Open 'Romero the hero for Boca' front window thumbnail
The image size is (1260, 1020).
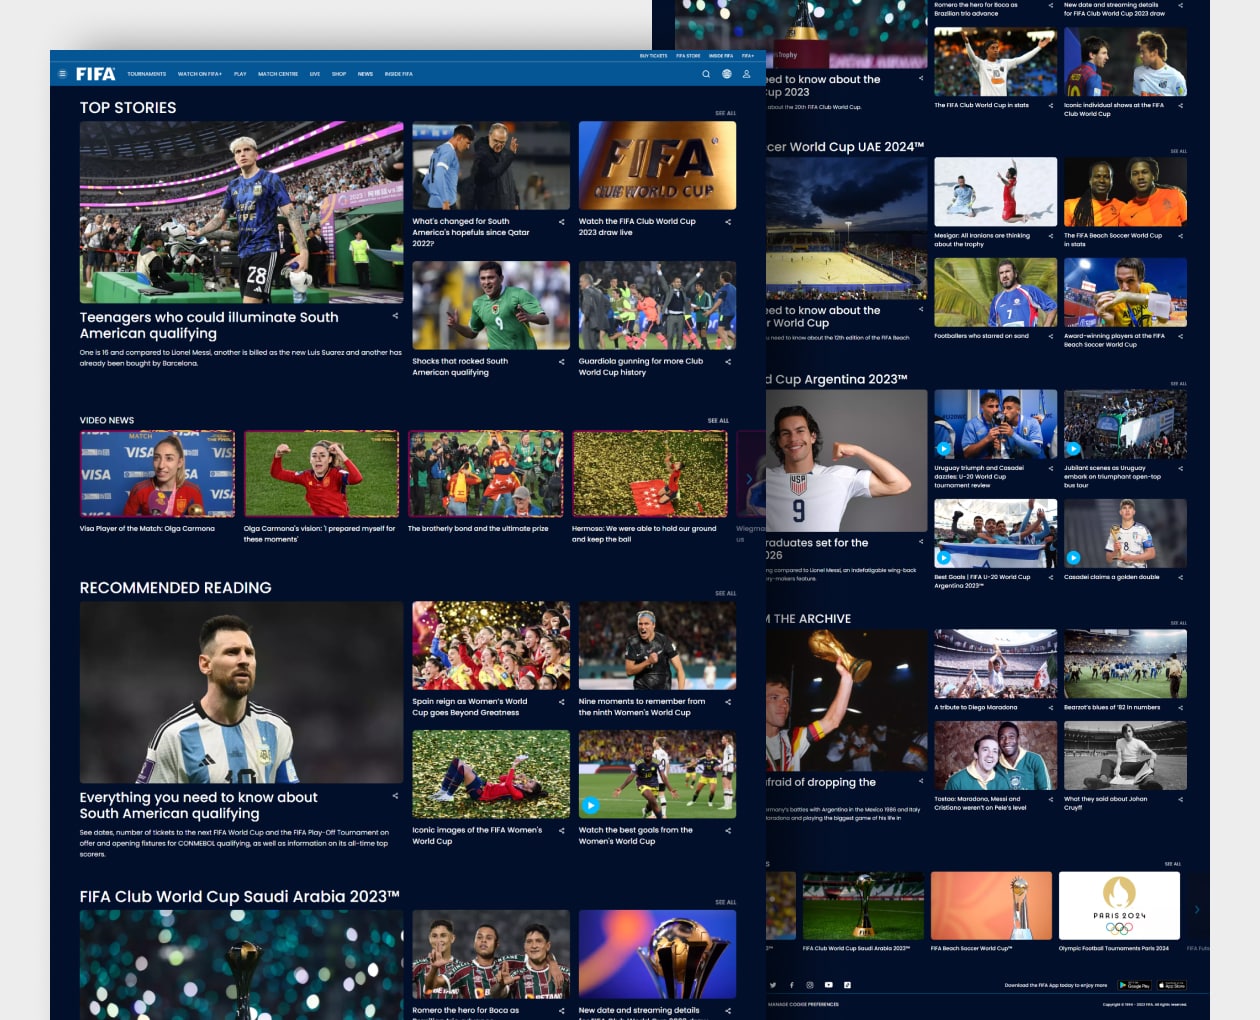(491, 955)
